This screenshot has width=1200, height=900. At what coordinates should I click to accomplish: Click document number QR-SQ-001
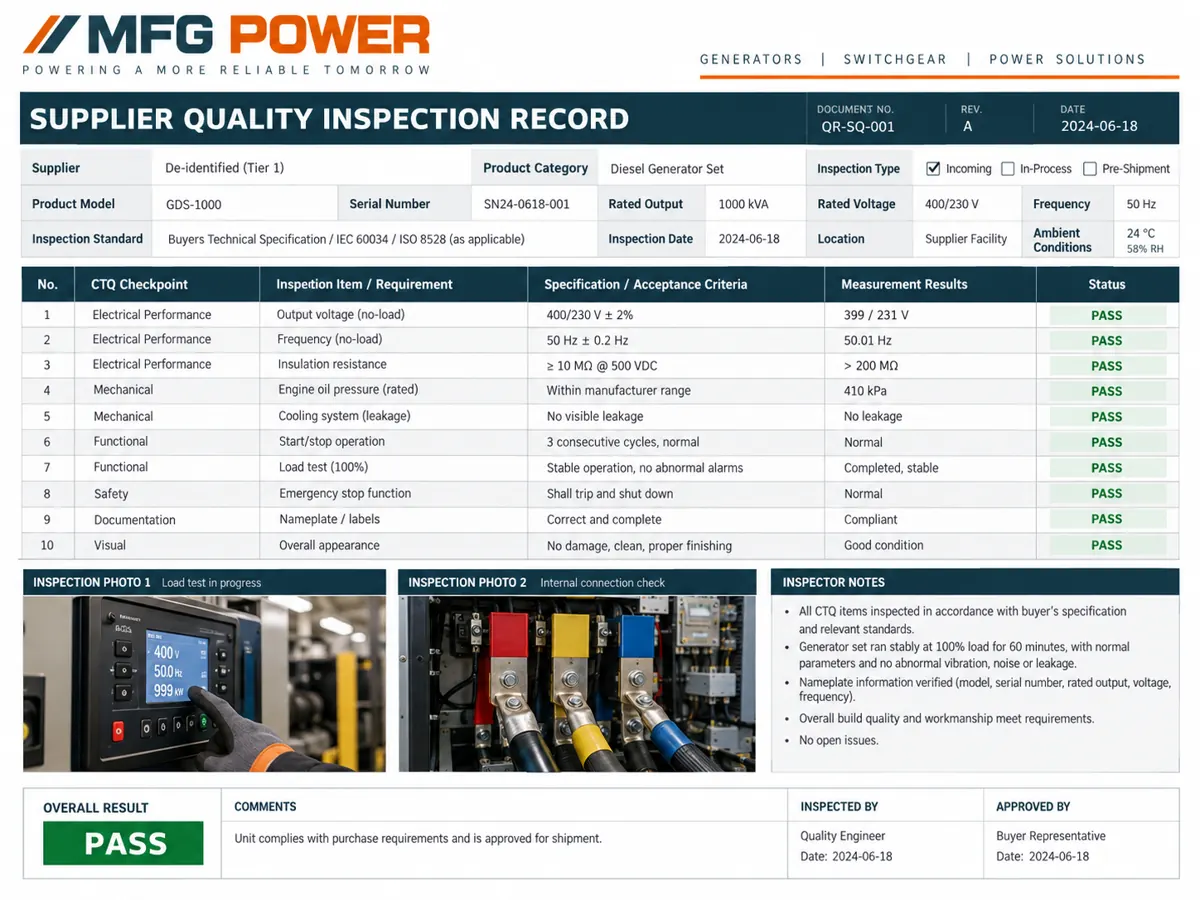tap(858, 127)
